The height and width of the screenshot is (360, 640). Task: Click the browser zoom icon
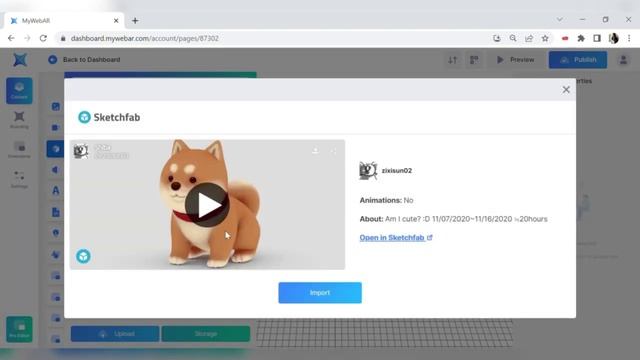pyautogui.click(x=513, y=38)
